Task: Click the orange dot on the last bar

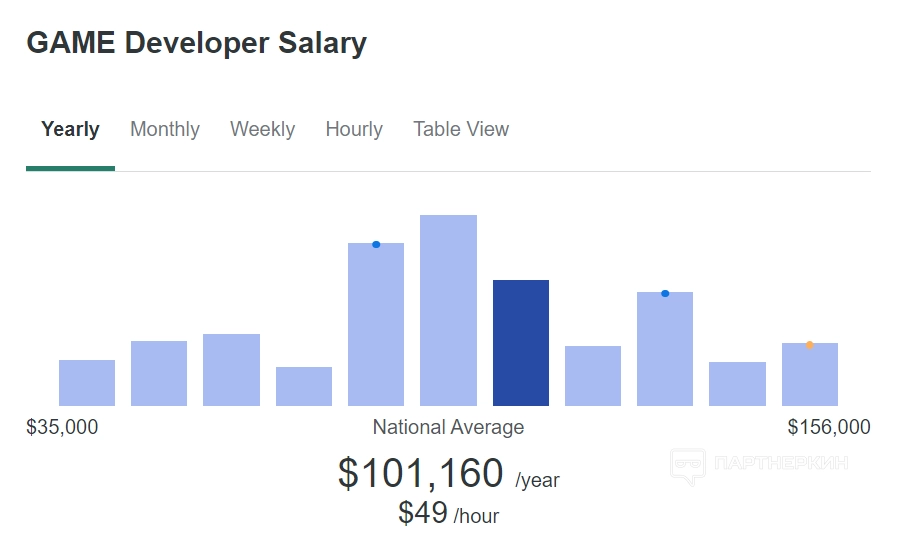Action: [809, 345]
